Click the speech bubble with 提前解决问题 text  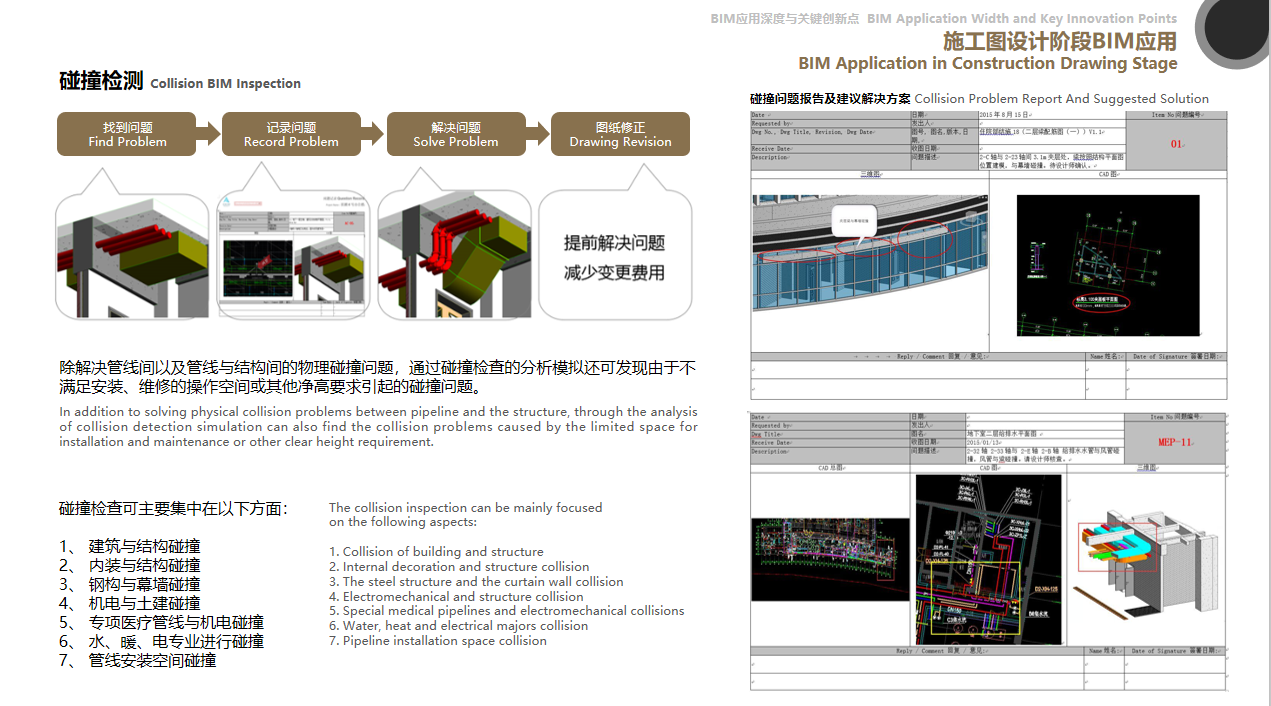click(614, 256)
